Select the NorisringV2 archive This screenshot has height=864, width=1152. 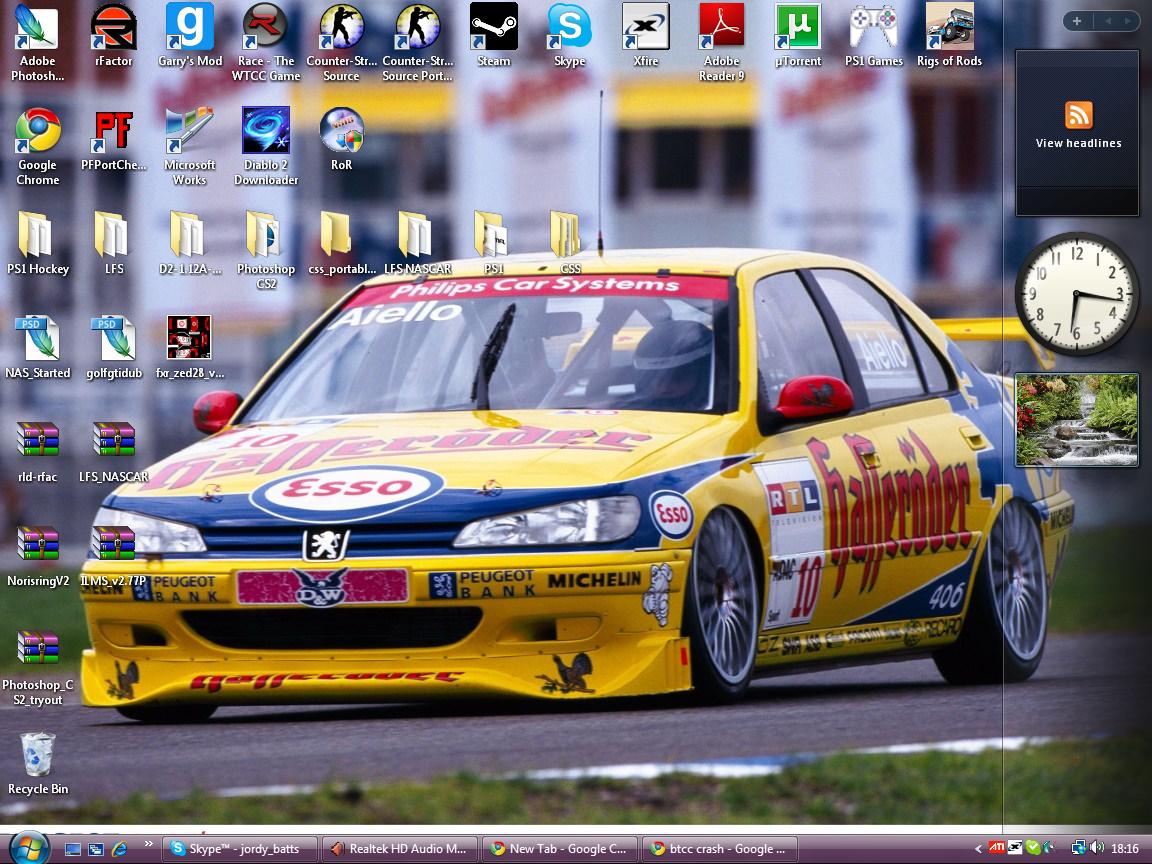tap(37, 556)
